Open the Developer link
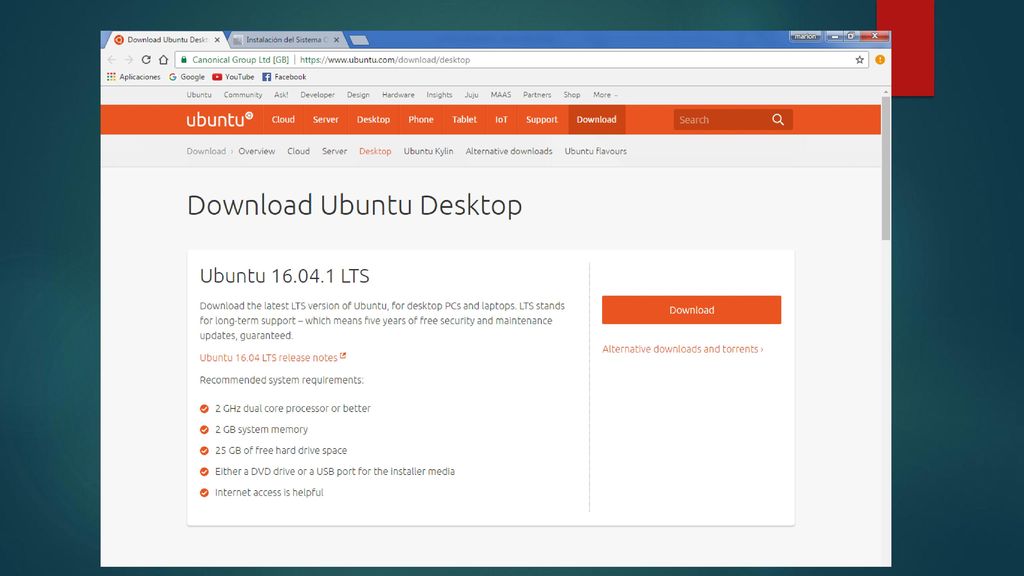The height and width of the screenshot is (576, 1024). click(x=317, y=95)
